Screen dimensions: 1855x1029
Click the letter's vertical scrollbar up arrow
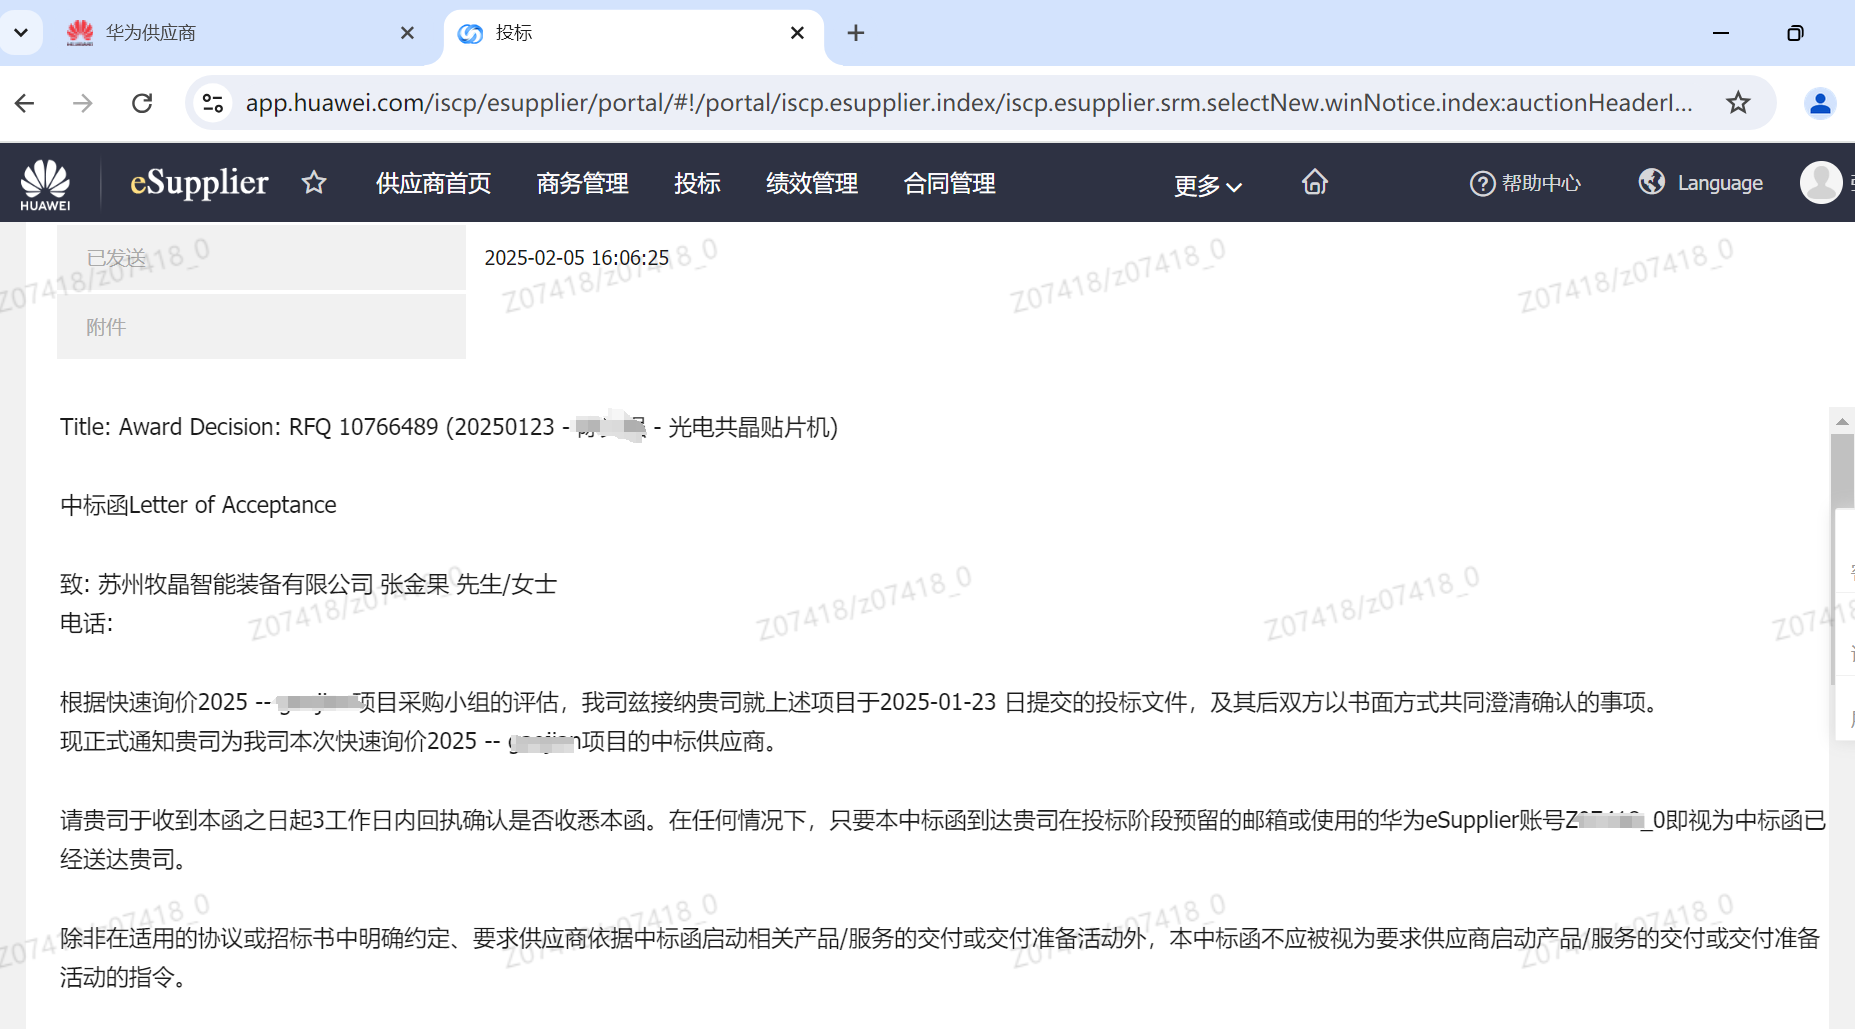[1842, 422]
